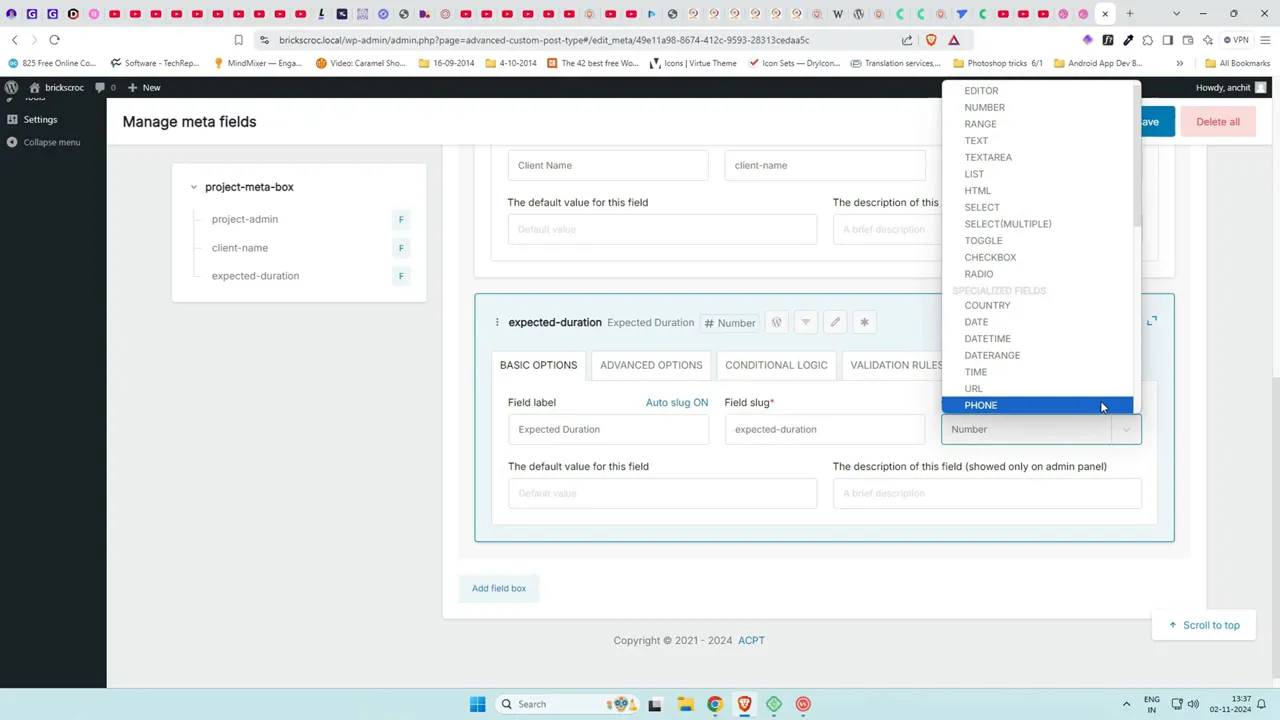Edit the expected-duration field with the pencil icon
Viewport: 1280px width, 720px height.
click(835, 322)
